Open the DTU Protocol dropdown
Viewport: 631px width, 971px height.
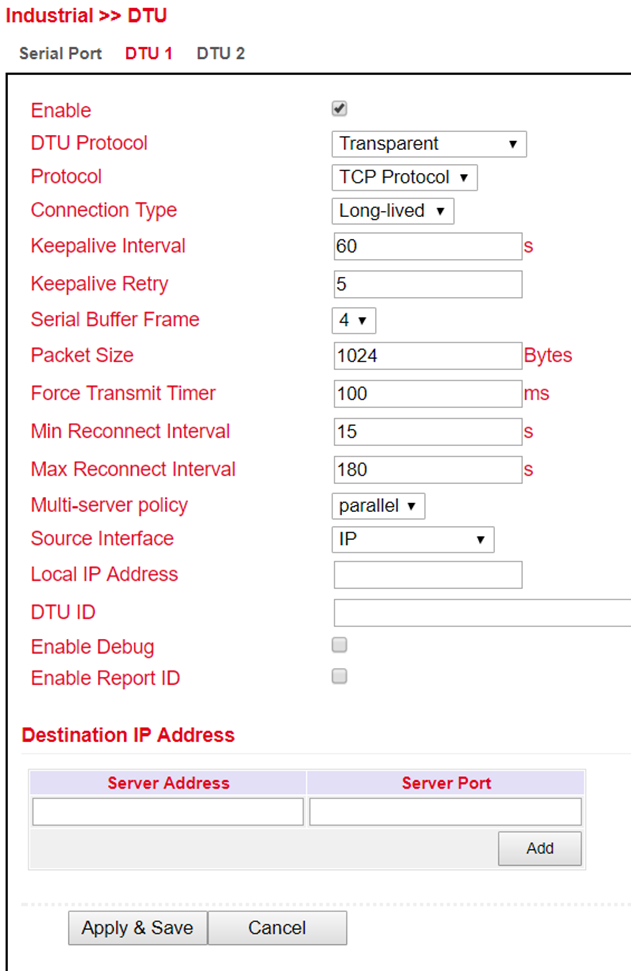click(429, 144)
